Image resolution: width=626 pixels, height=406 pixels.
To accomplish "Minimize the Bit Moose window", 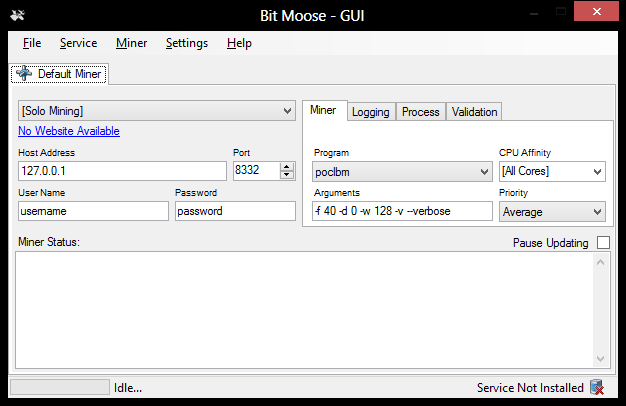I will 534,12.
